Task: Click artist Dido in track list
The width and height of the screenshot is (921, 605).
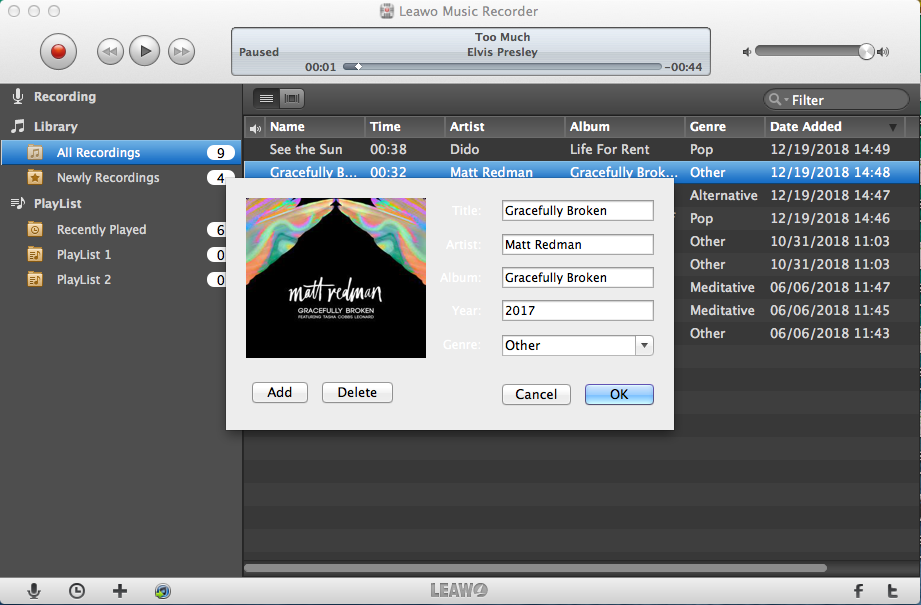Action: 465,150
